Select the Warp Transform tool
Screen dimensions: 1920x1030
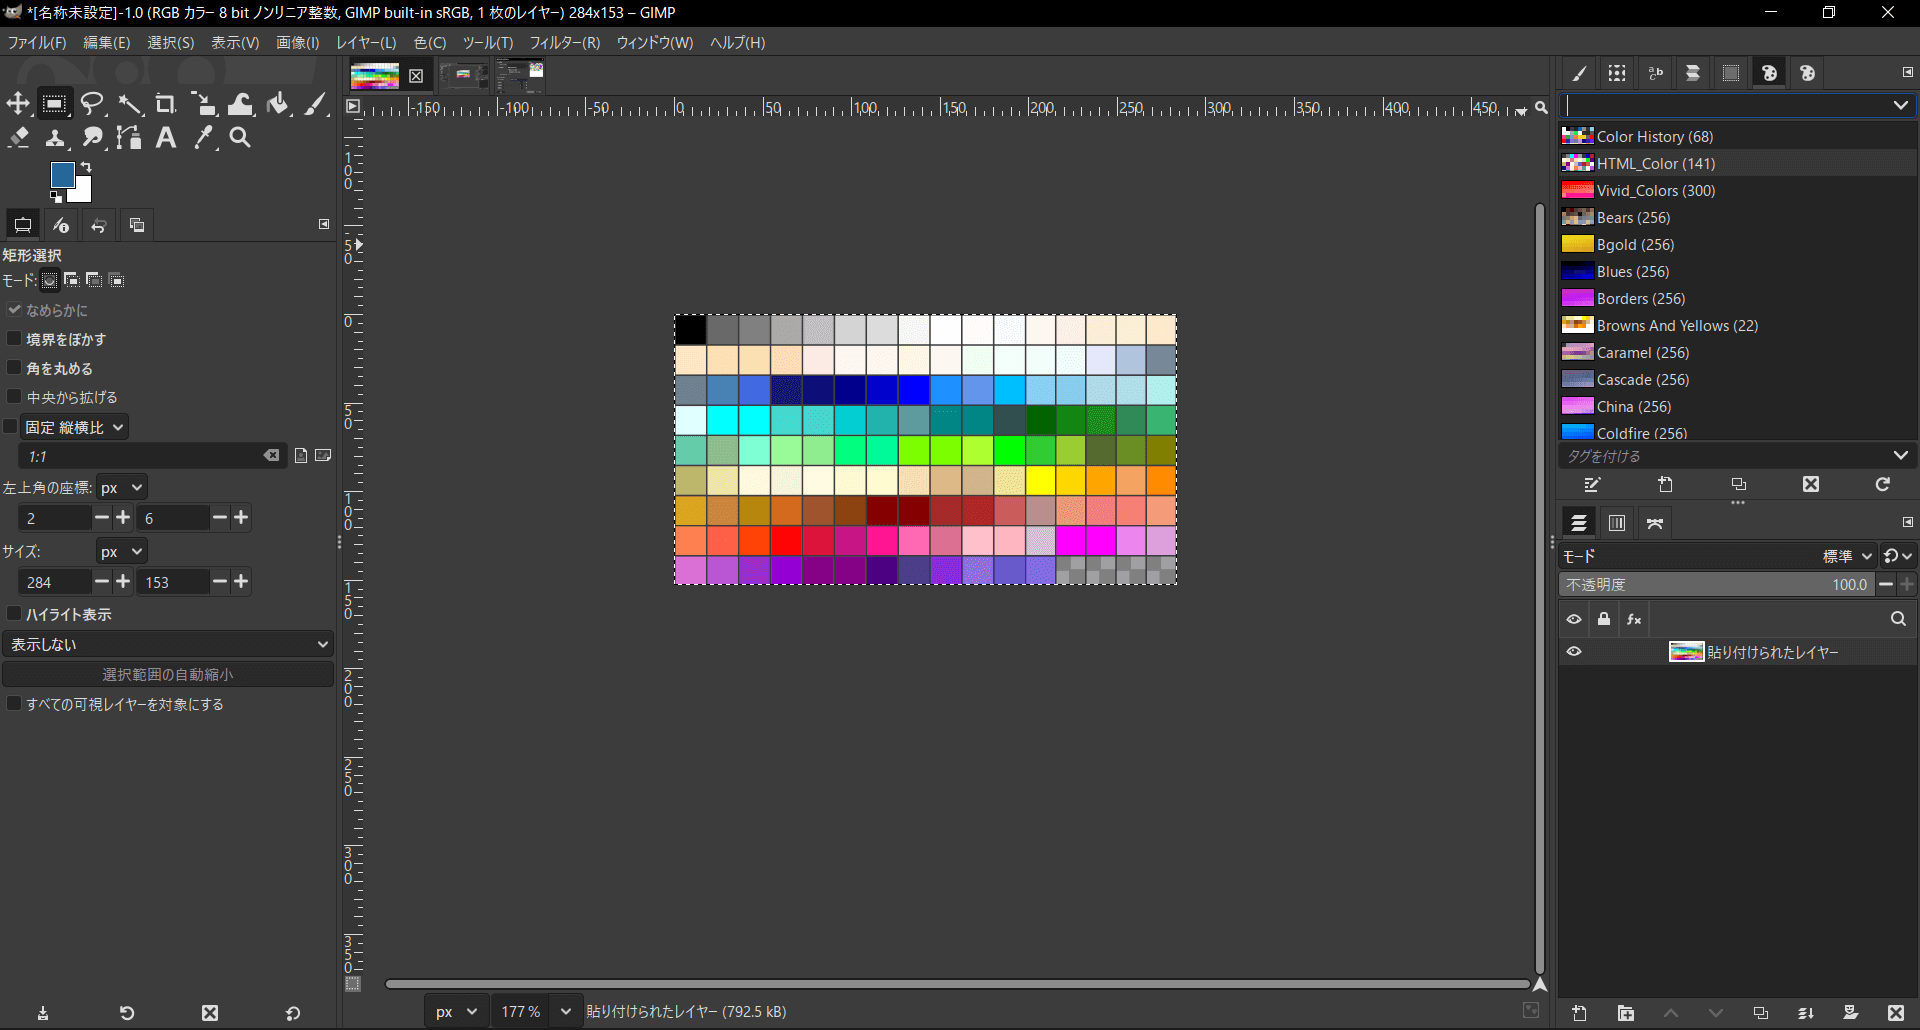(x=241, y=104)
